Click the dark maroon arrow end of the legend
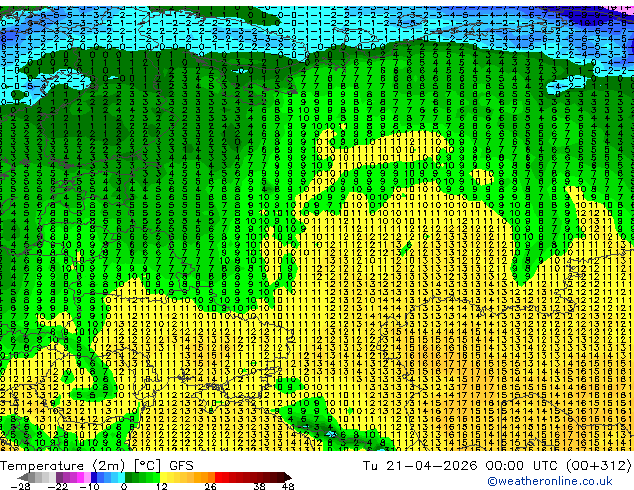This screenshot has height=490, width=634. click(x=287, y=477)
